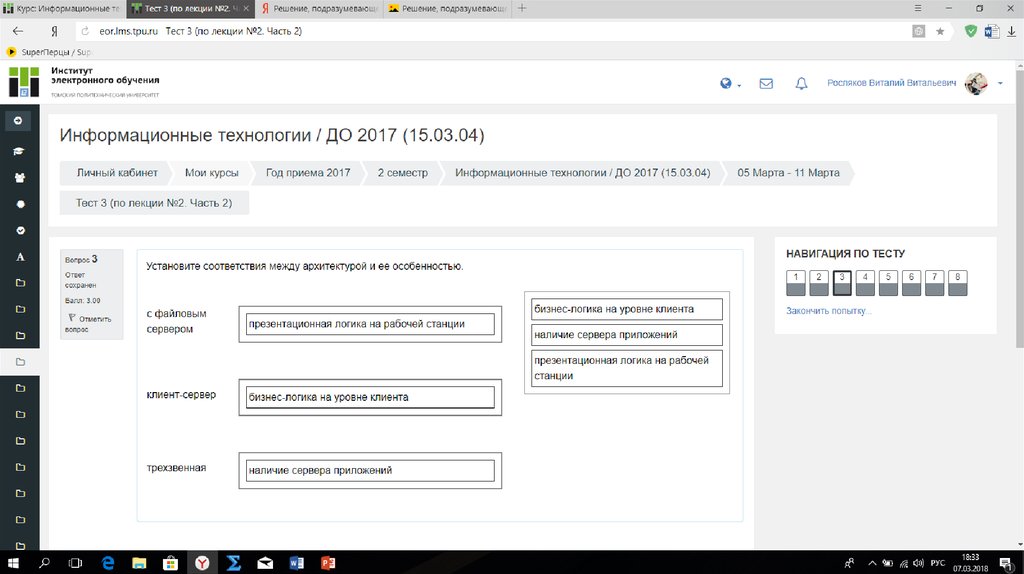The width and height of the screenshot is (1024, 574).
Task: Go to question 5 in test navigation
Action: tap(888, 283)
